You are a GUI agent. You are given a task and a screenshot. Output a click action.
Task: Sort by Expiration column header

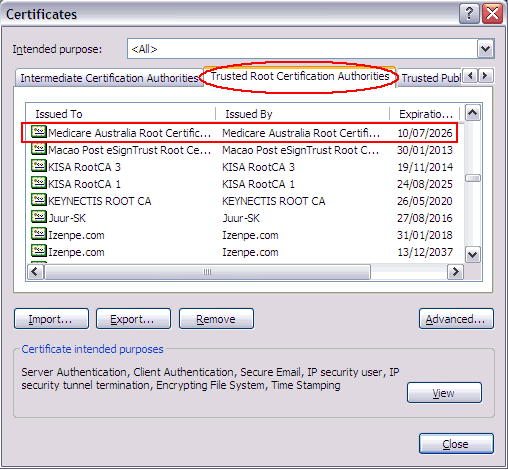pos(425,114)
